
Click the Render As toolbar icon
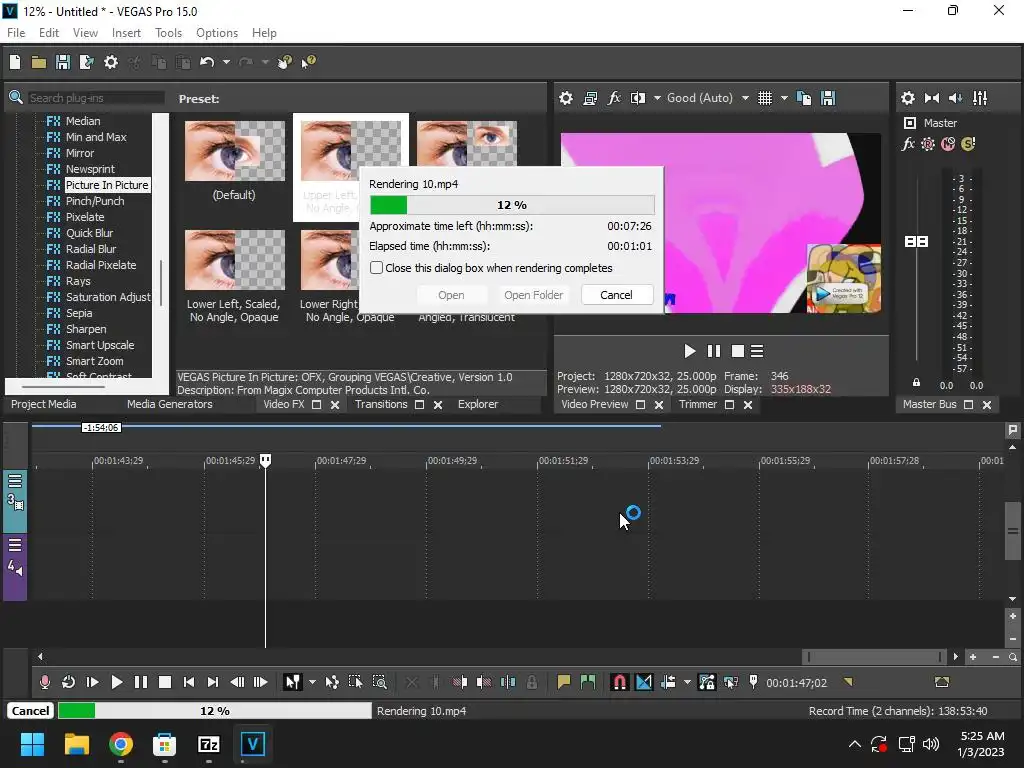86,62
